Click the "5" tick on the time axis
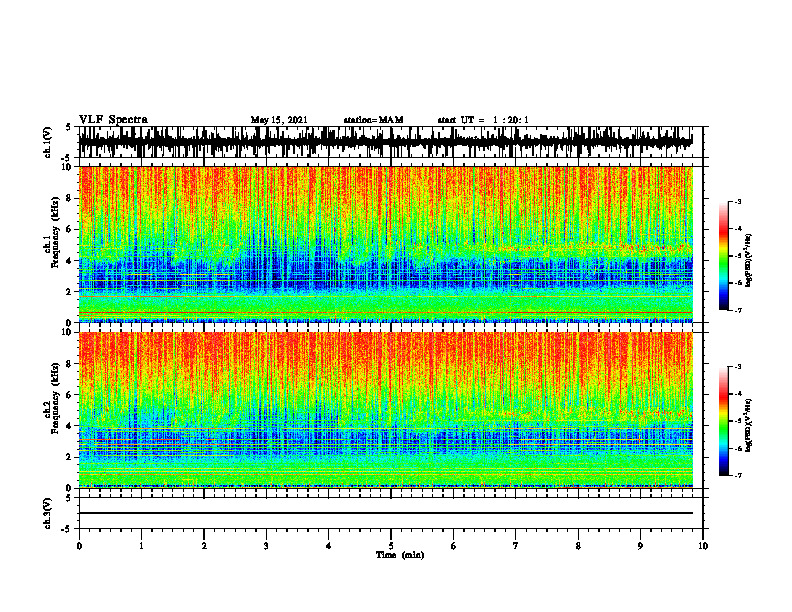 391,546
